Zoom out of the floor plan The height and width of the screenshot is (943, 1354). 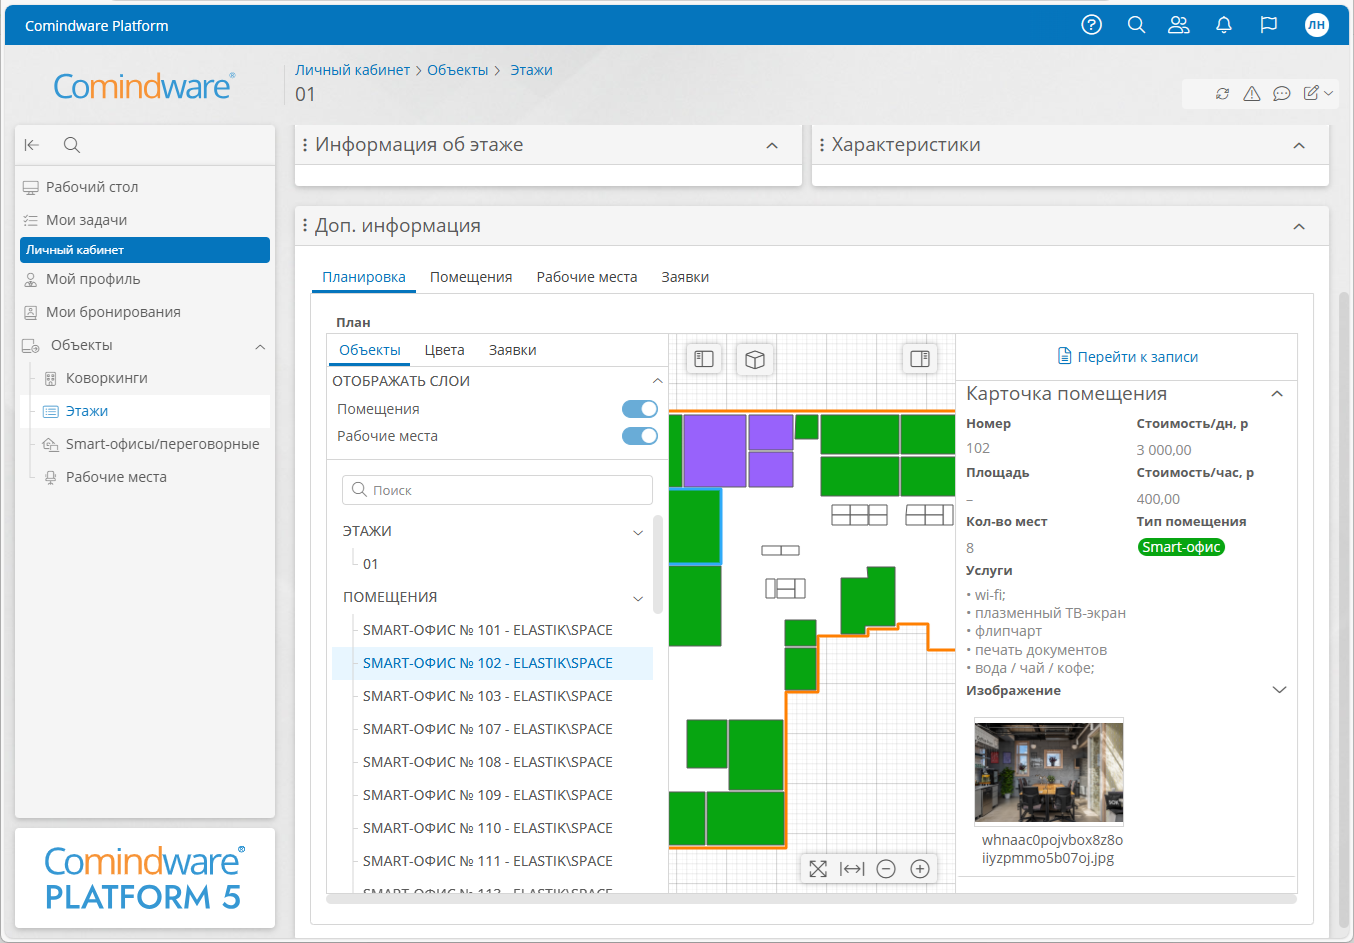click(886, 869)
